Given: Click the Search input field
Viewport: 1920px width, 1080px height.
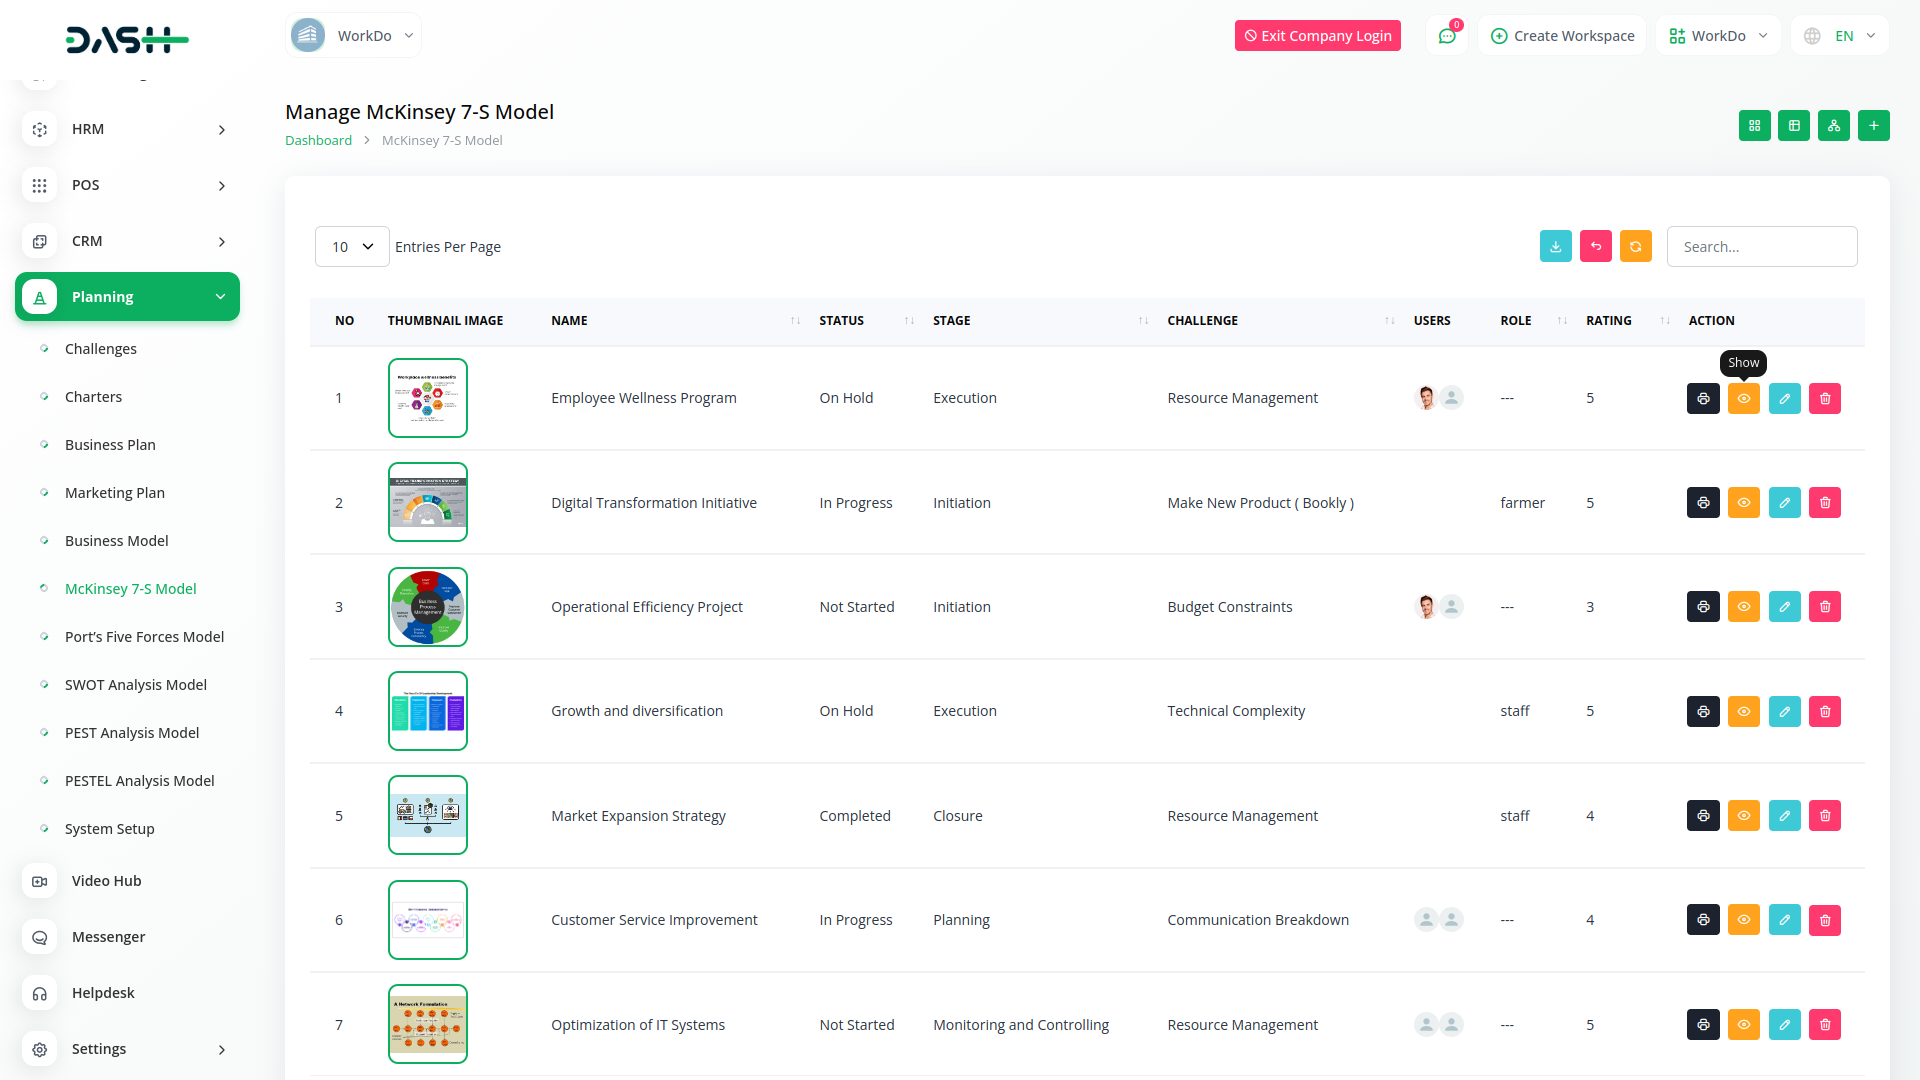Looking at the screenshot, I should click(1761, 247).
